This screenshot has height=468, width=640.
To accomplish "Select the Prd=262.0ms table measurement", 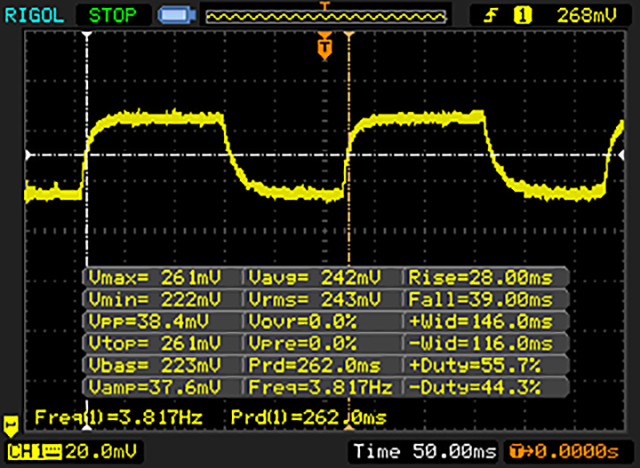I will click(315, 365).
